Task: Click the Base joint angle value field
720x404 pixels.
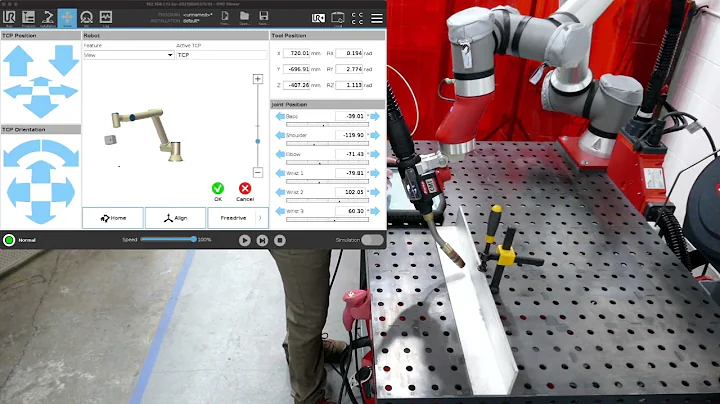Action: 350,116
